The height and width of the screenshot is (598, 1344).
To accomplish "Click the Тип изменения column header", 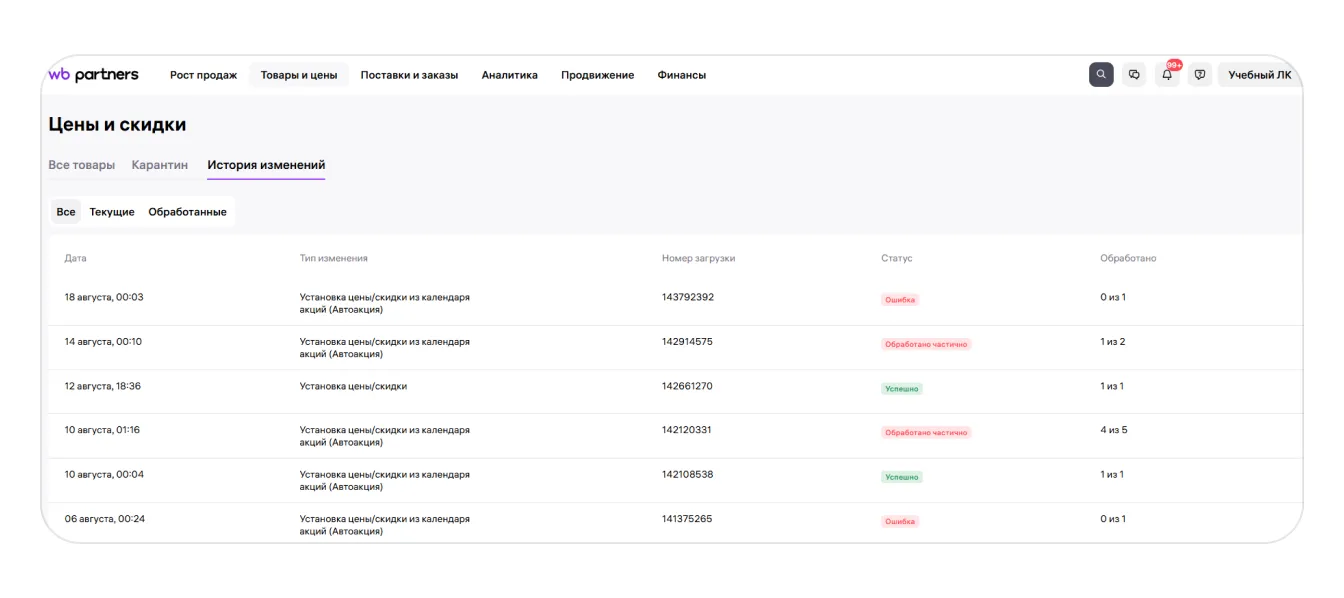I will tap(334, 258).
